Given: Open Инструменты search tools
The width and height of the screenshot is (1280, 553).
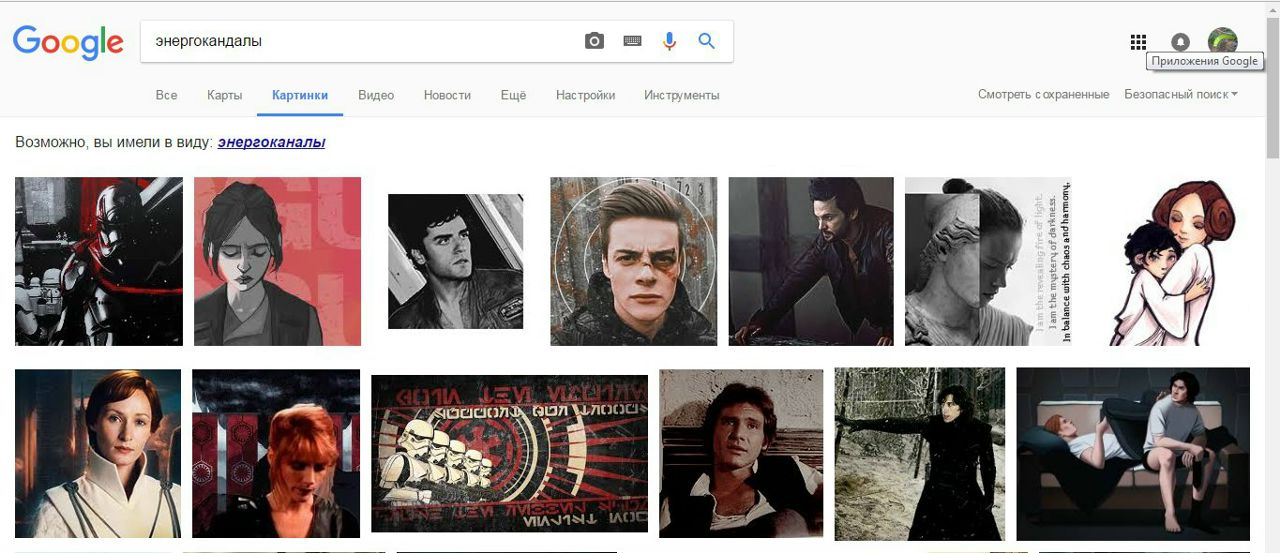Looking at the screenshot, I should pyautogui.click(x=682, y=95).
